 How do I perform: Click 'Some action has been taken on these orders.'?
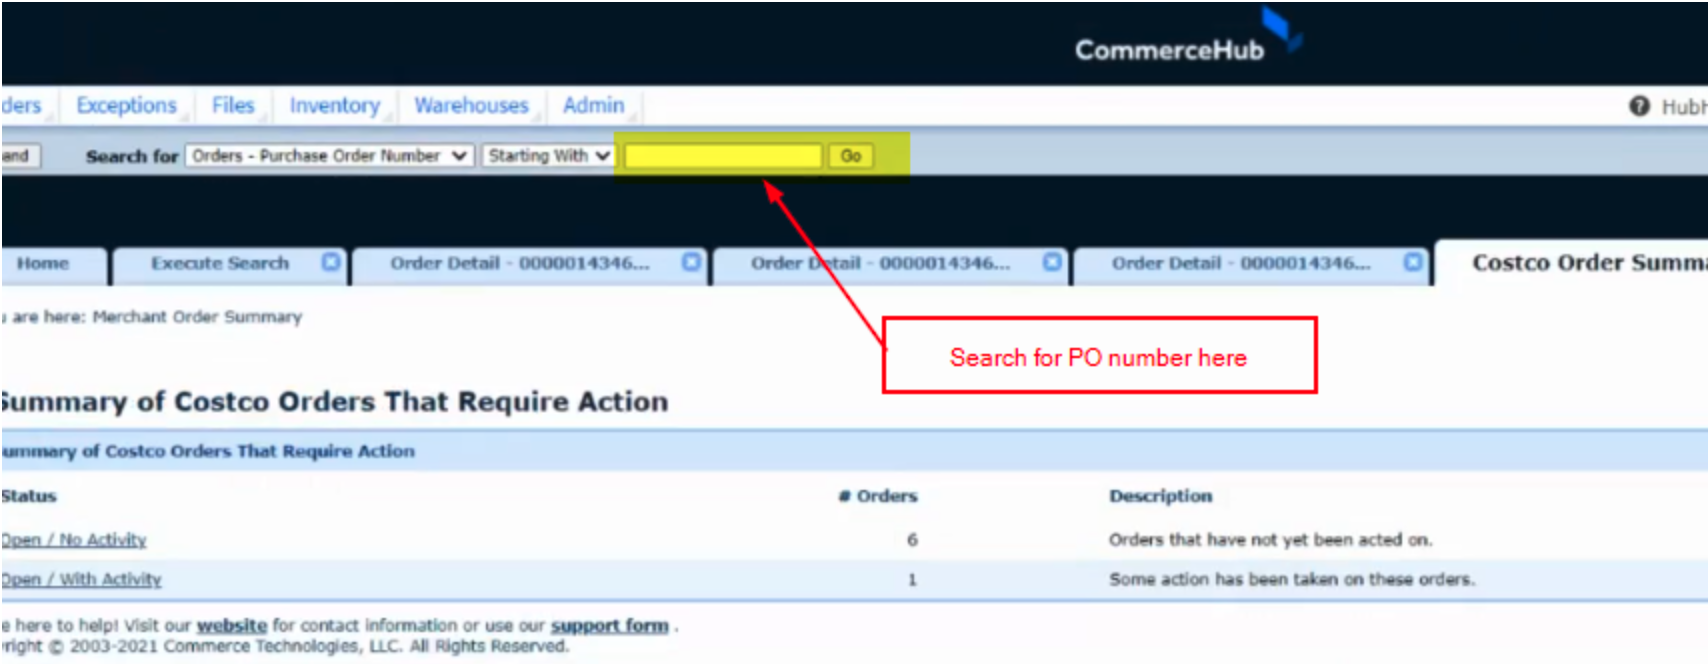1291,579
